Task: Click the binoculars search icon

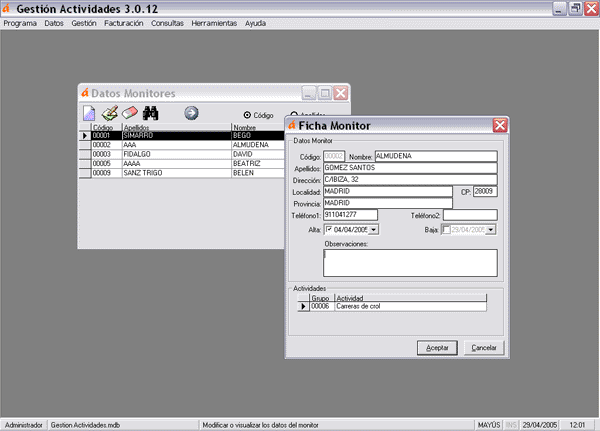Action: coord(152,114)
